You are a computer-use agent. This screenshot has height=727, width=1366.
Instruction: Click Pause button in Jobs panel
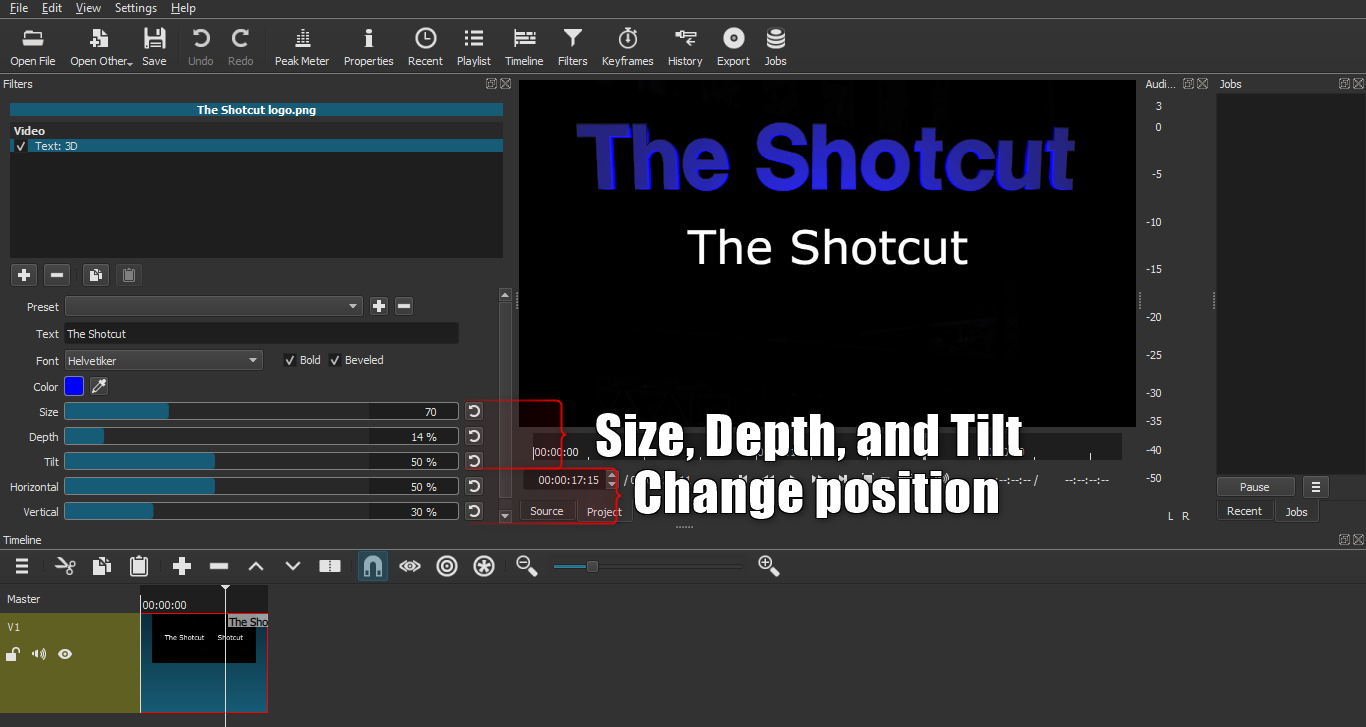pyautogui.click(x=1255, y=487)
